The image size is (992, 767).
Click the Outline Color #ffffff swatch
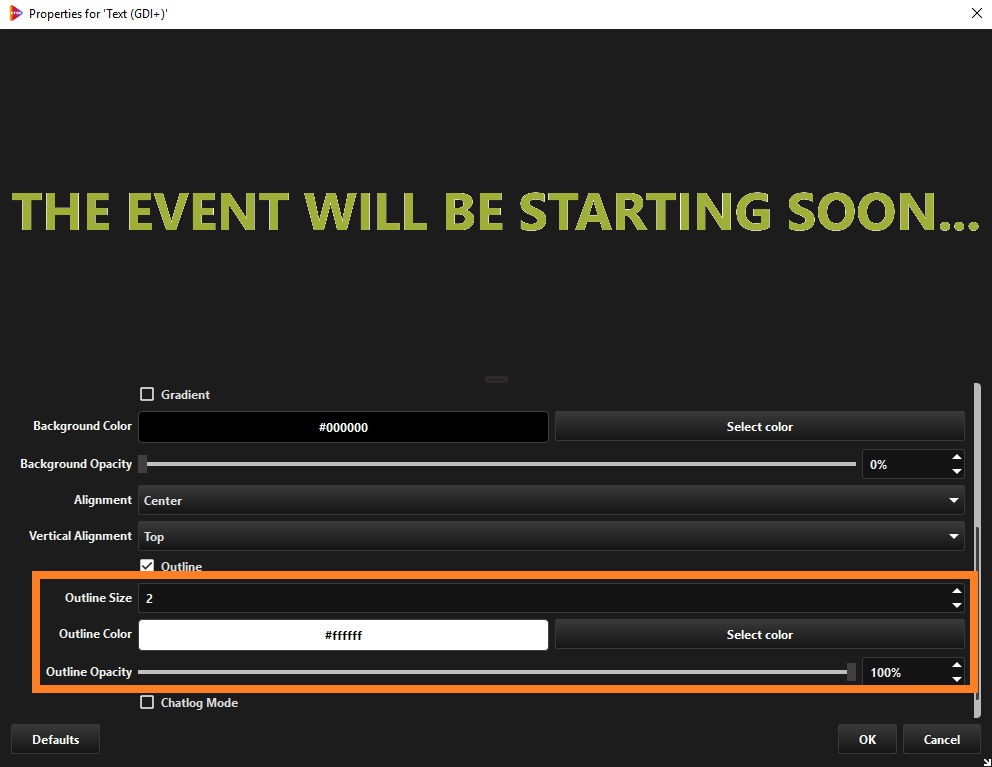(x=344, y=635)
